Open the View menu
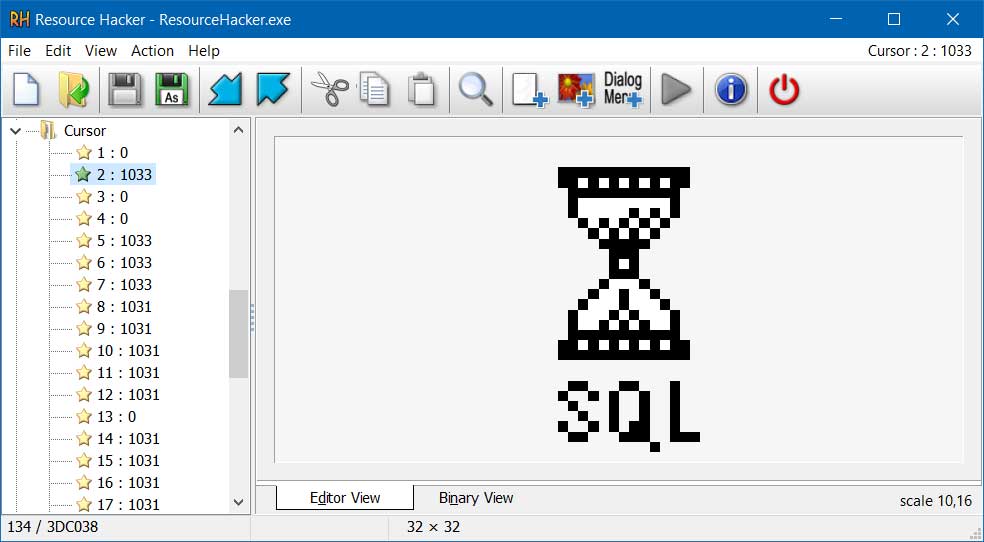This screenshot has height=542, width=984. [x=100, y=51]
